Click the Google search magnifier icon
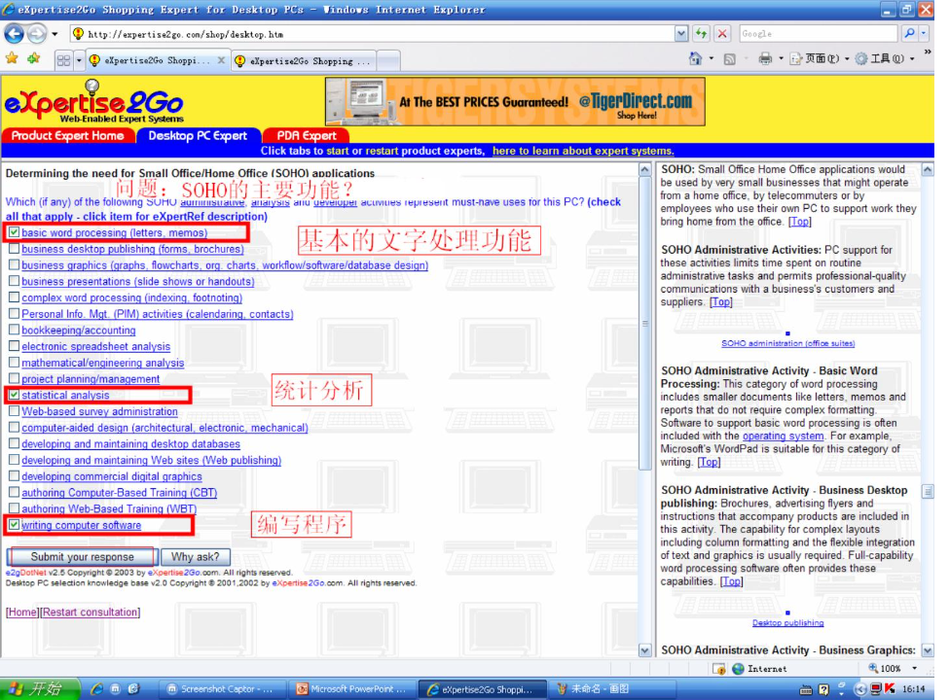Screen dimensions: 950x700 point(908,34)
